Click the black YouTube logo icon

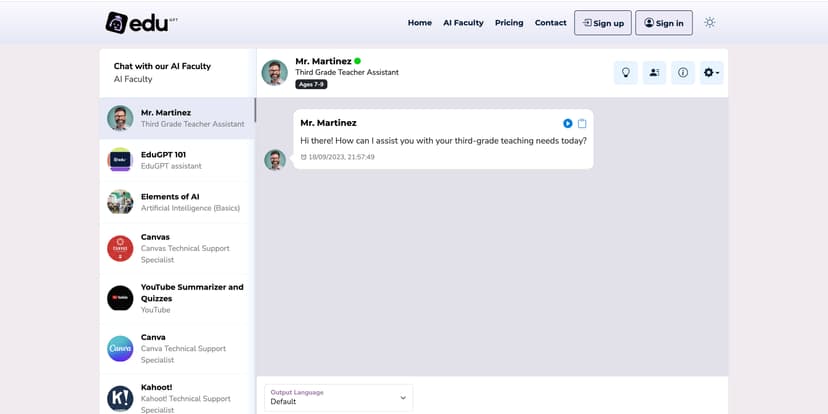click(120, 298)
